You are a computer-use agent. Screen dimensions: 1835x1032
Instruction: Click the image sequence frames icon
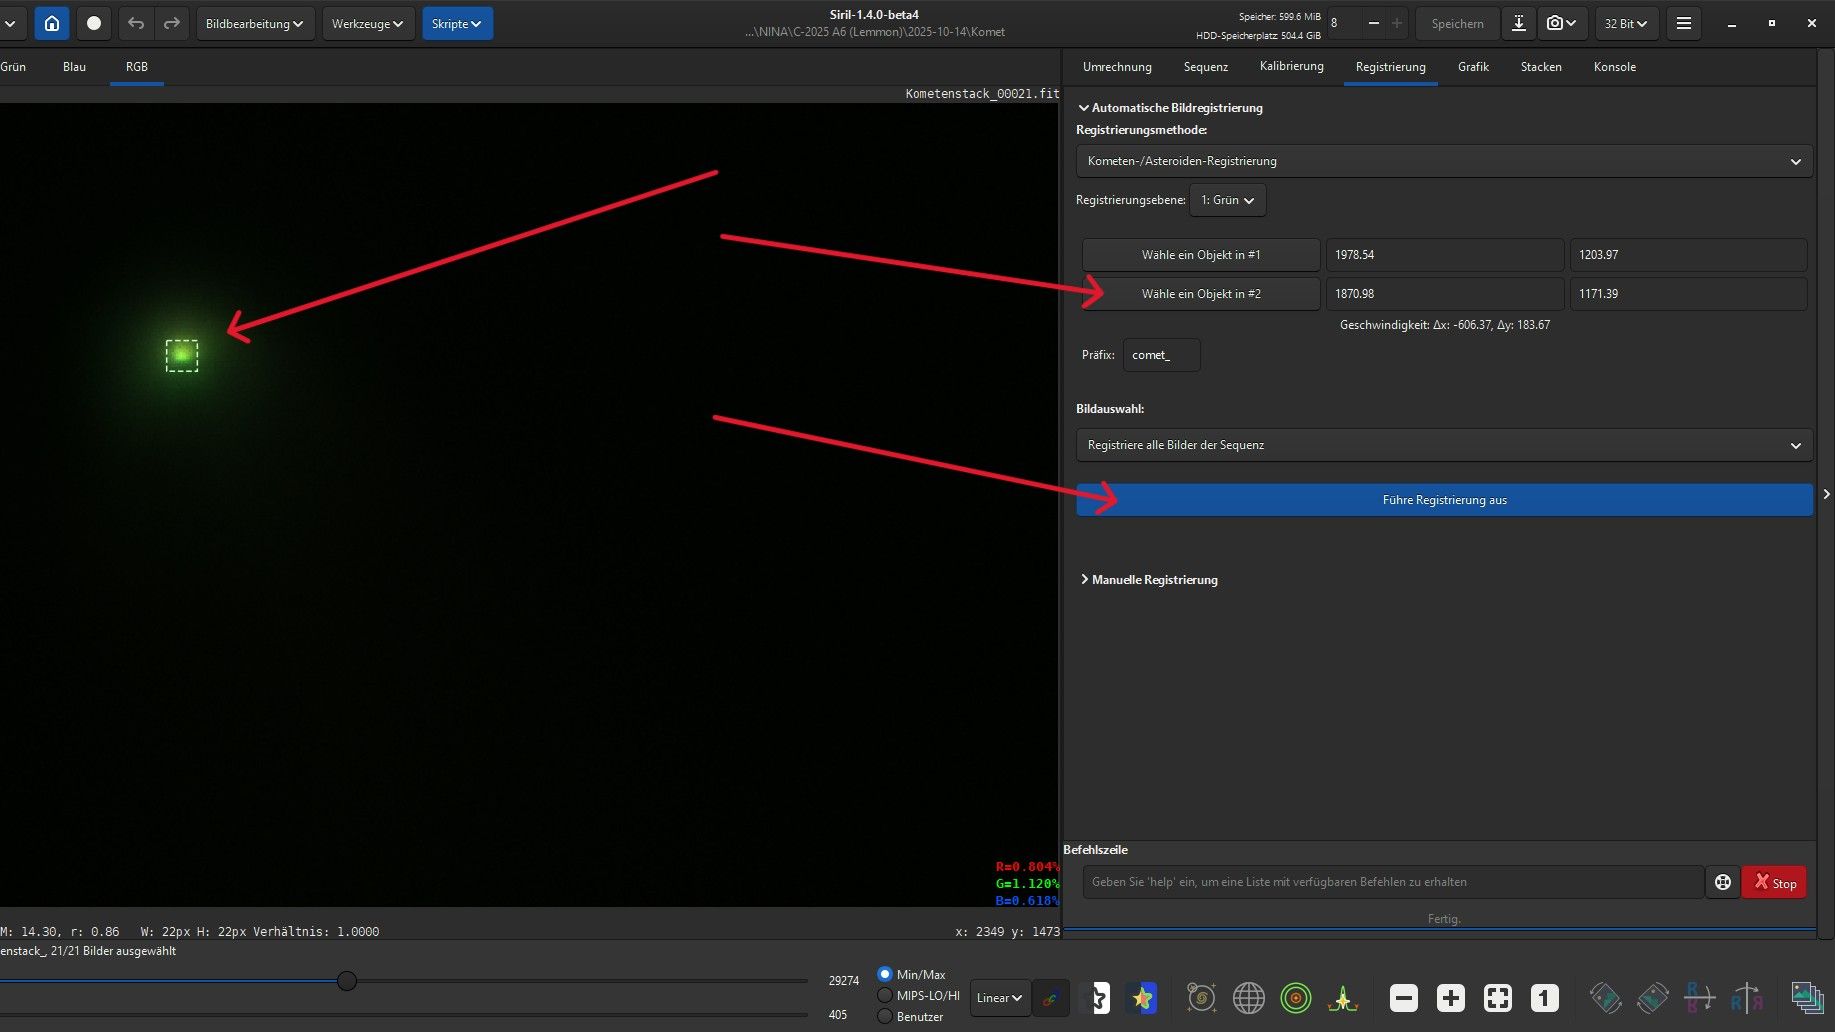pos(1806,997)
